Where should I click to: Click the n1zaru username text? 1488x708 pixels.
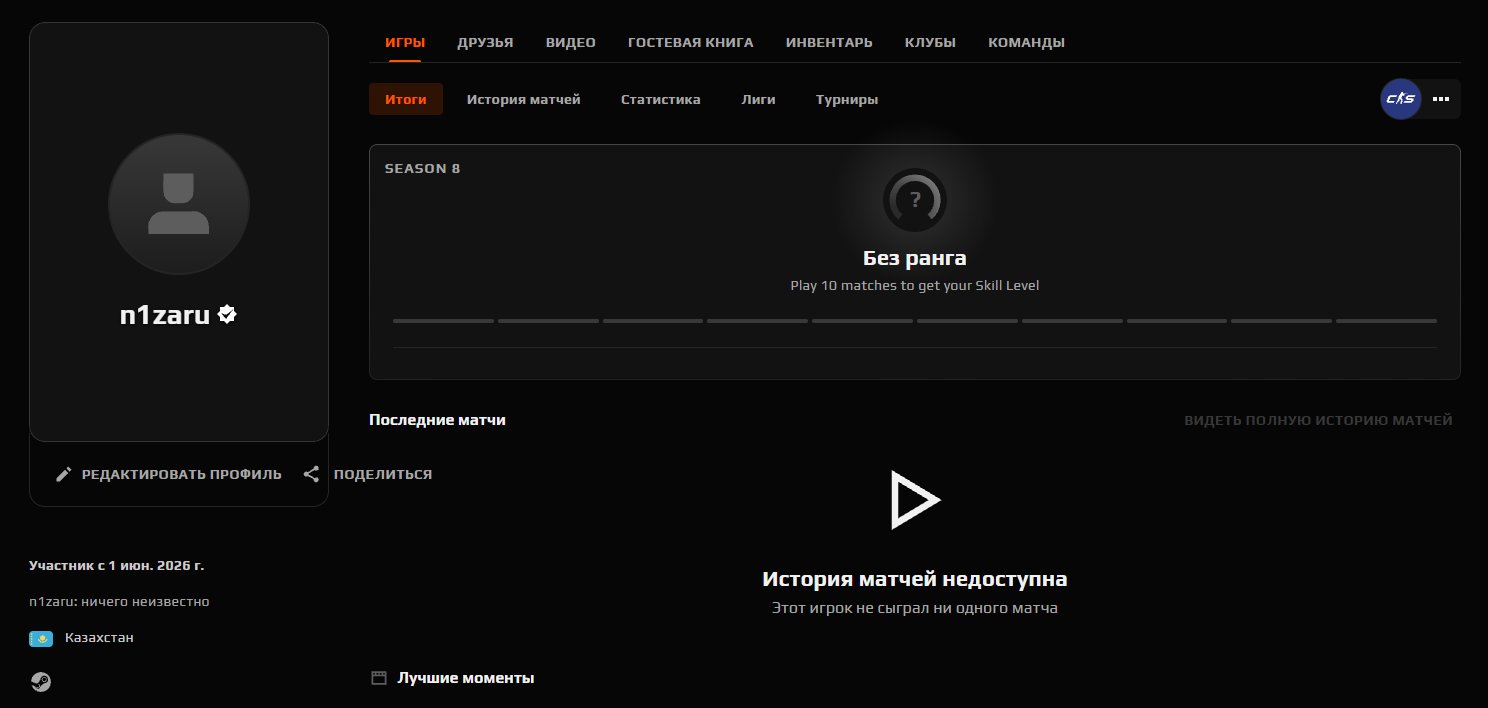click(165, 314)
